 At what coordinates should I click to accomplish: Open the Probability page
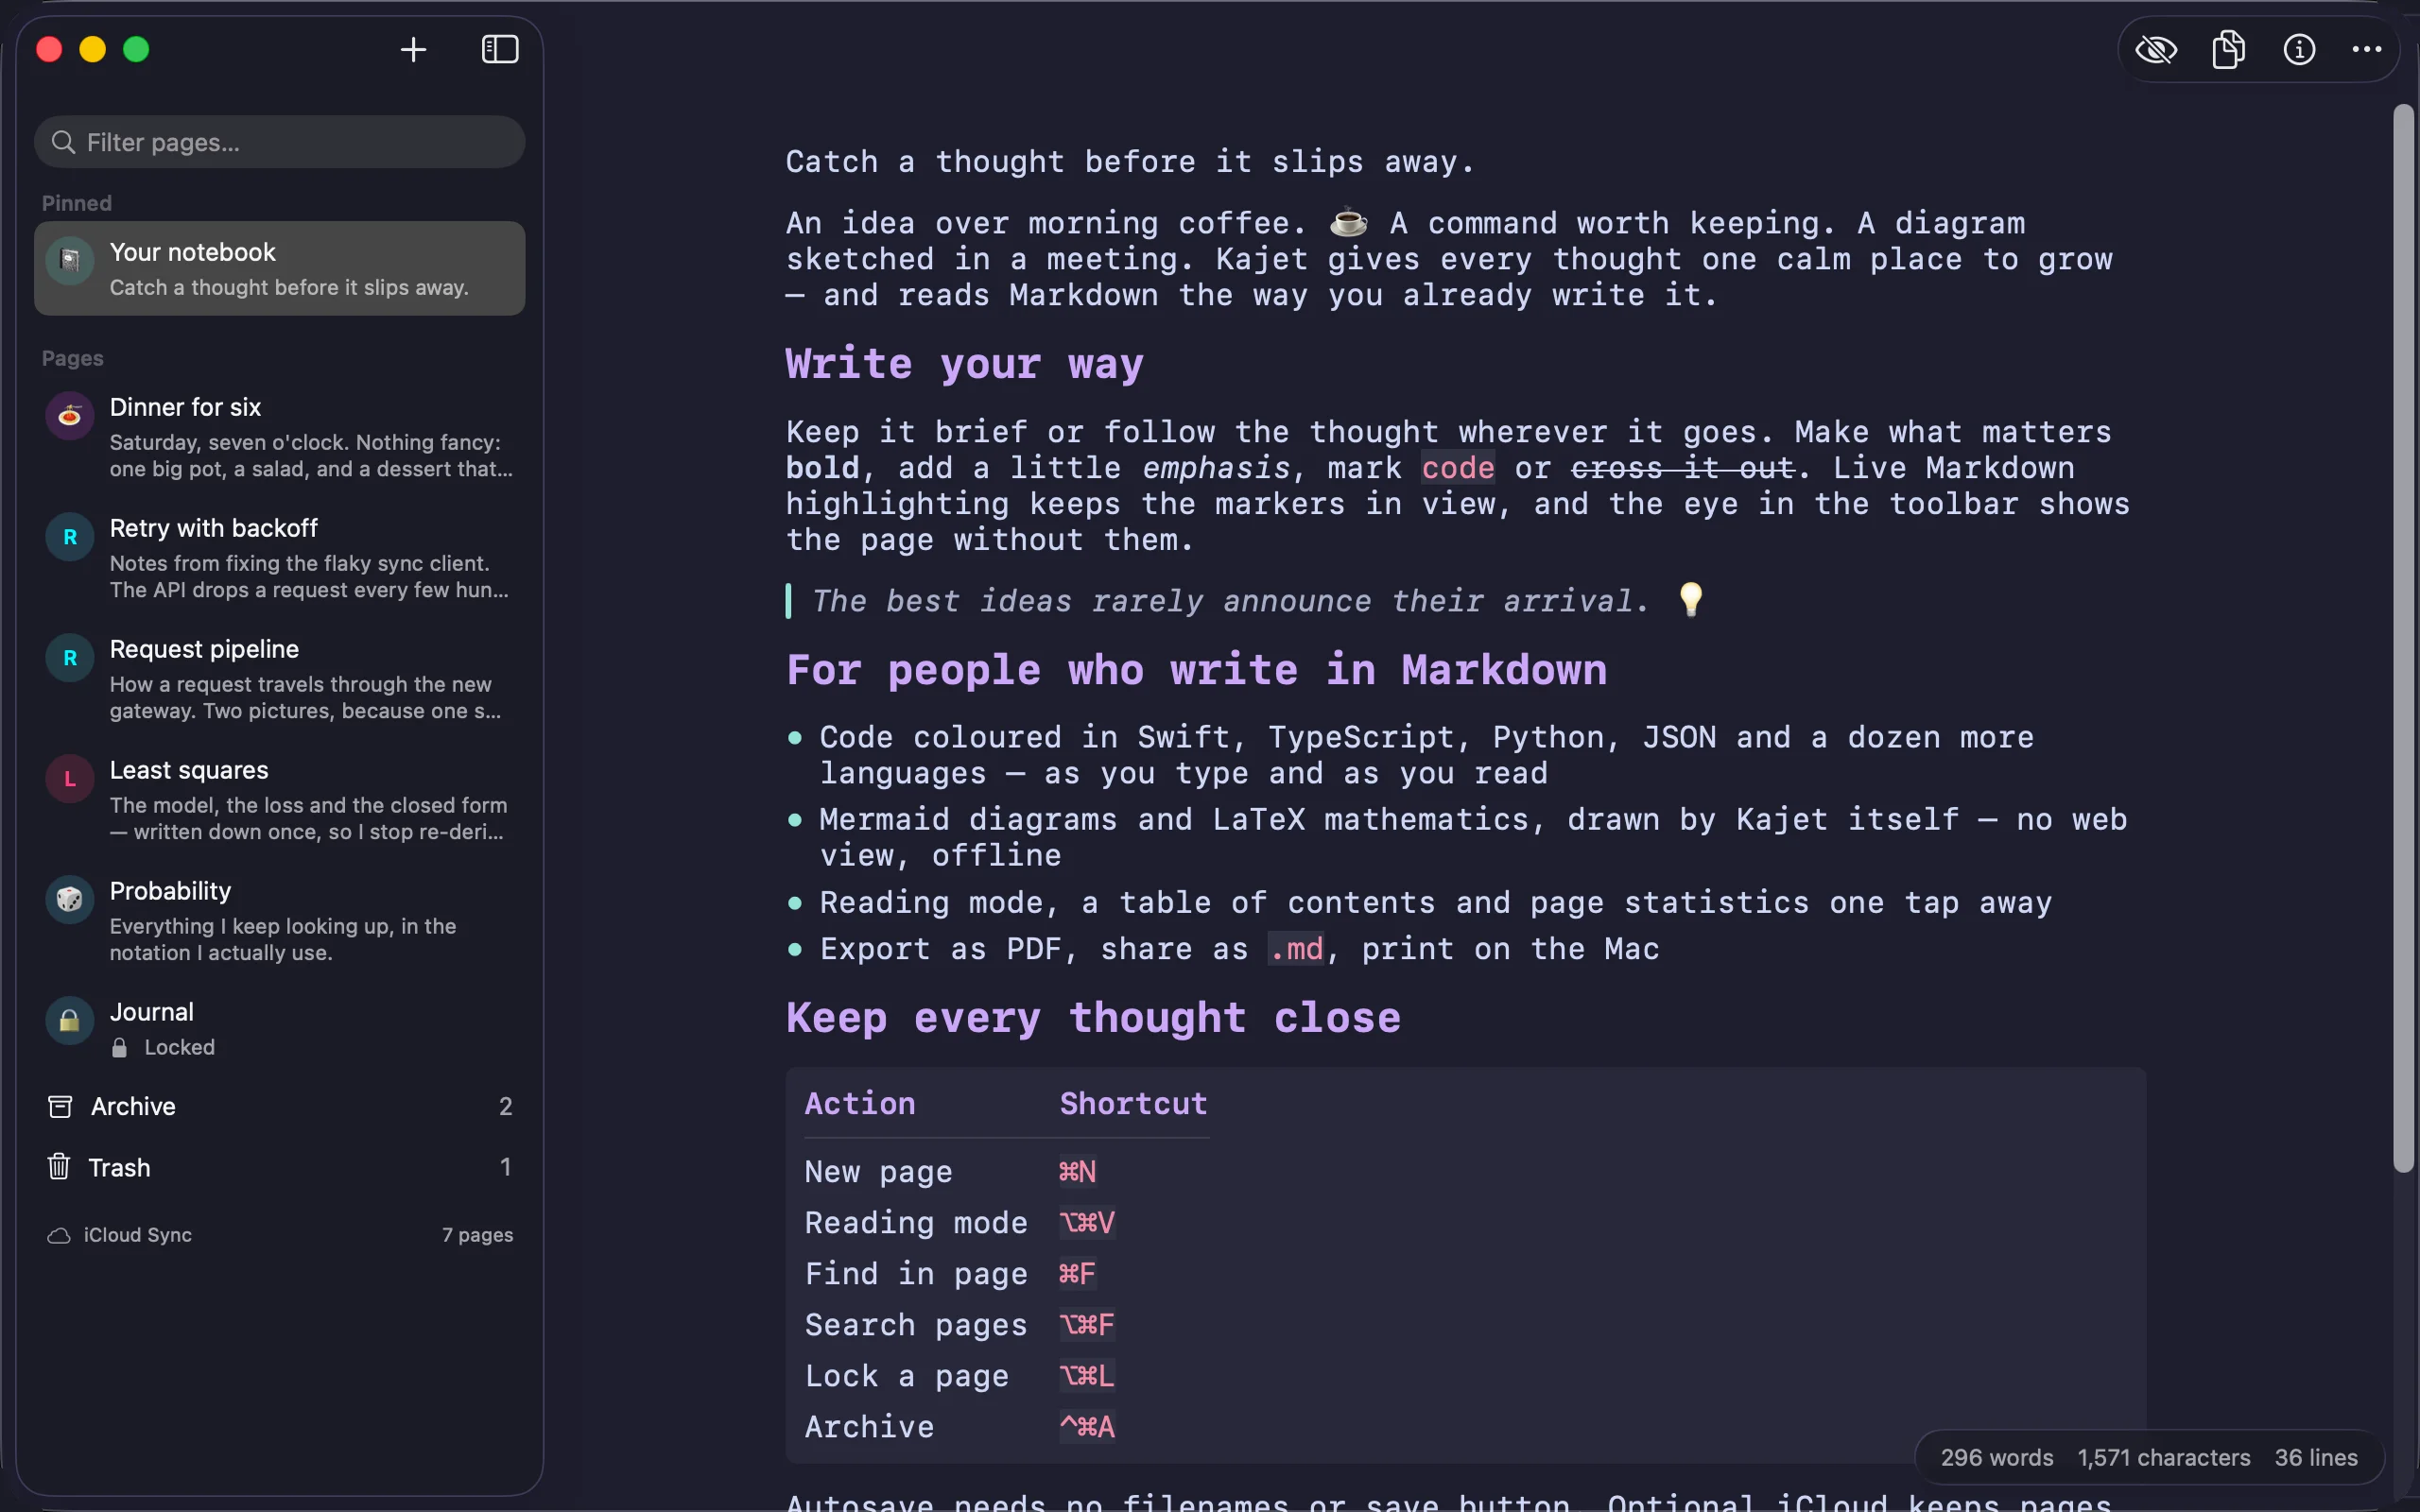[x=280, y=921]
